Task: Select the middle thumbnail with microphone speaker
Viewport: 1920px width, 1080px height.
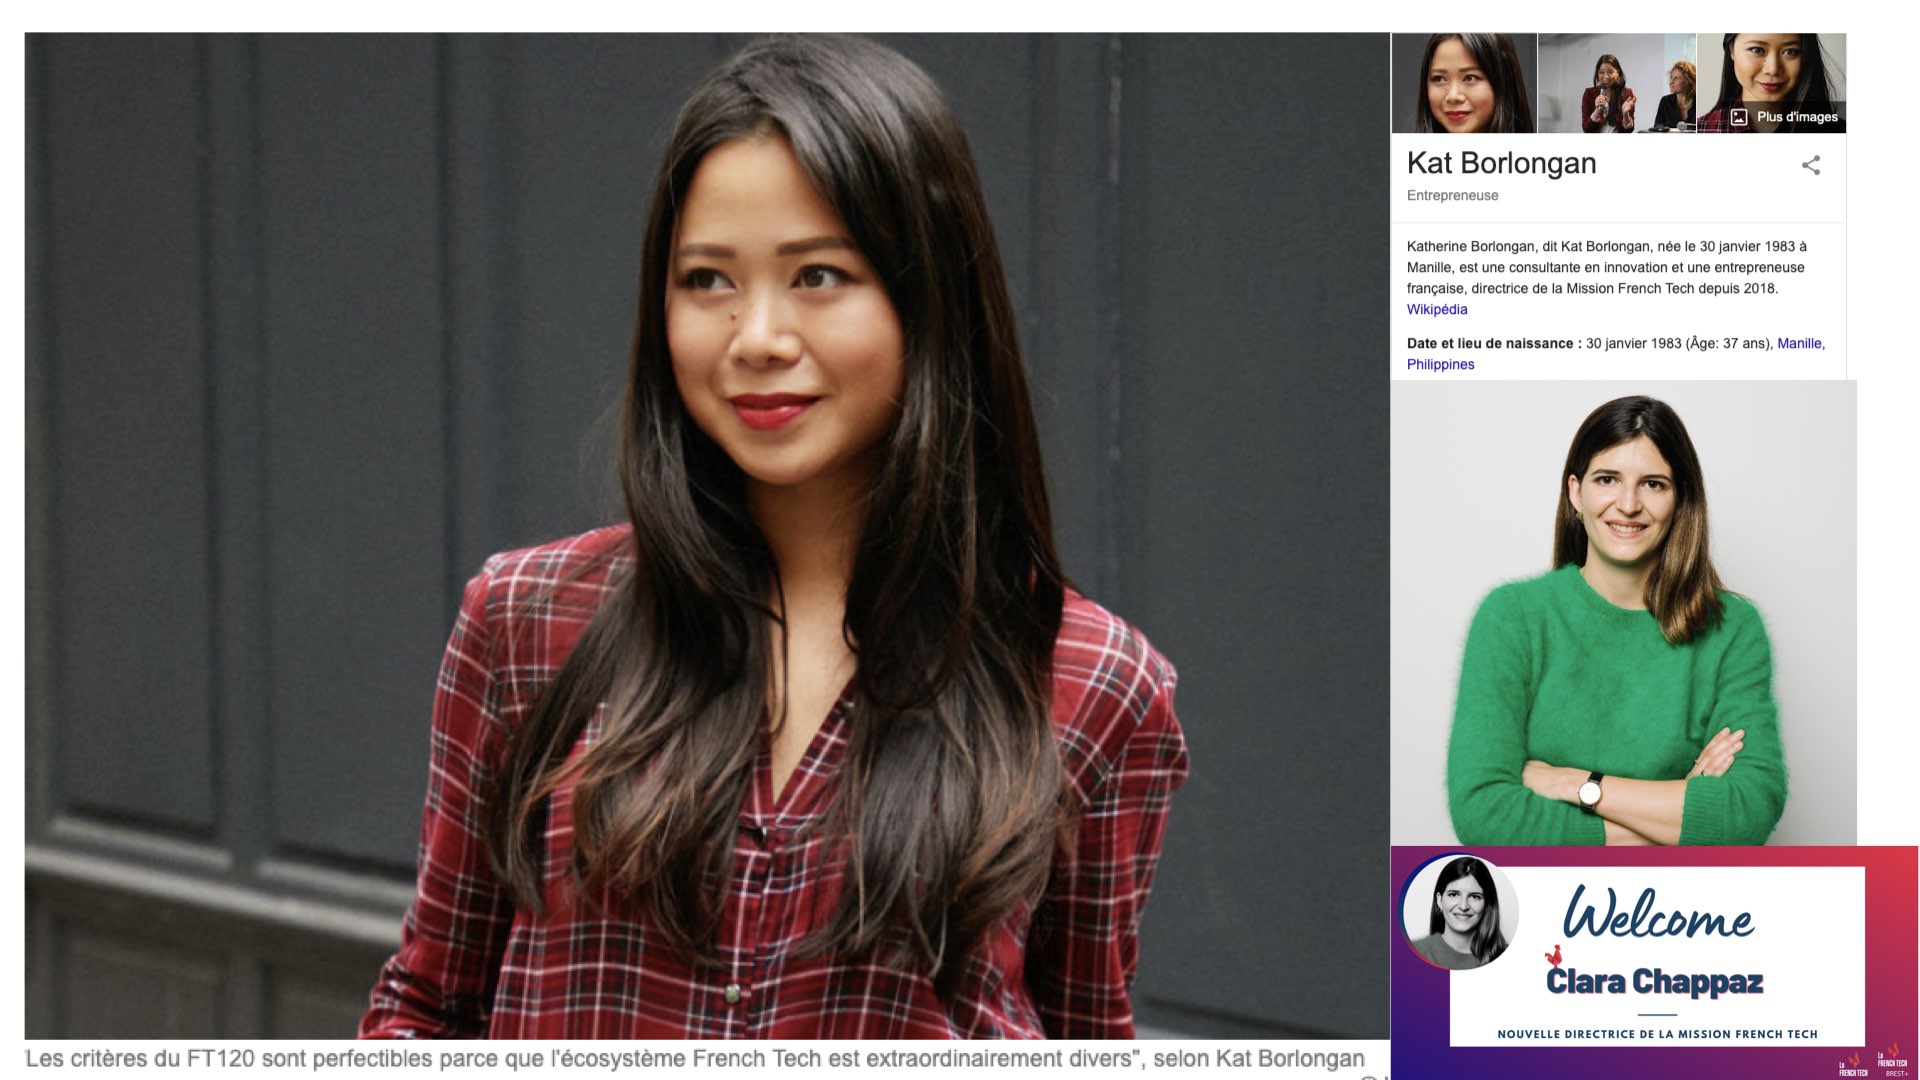Action: click(x=1617, y=83)
